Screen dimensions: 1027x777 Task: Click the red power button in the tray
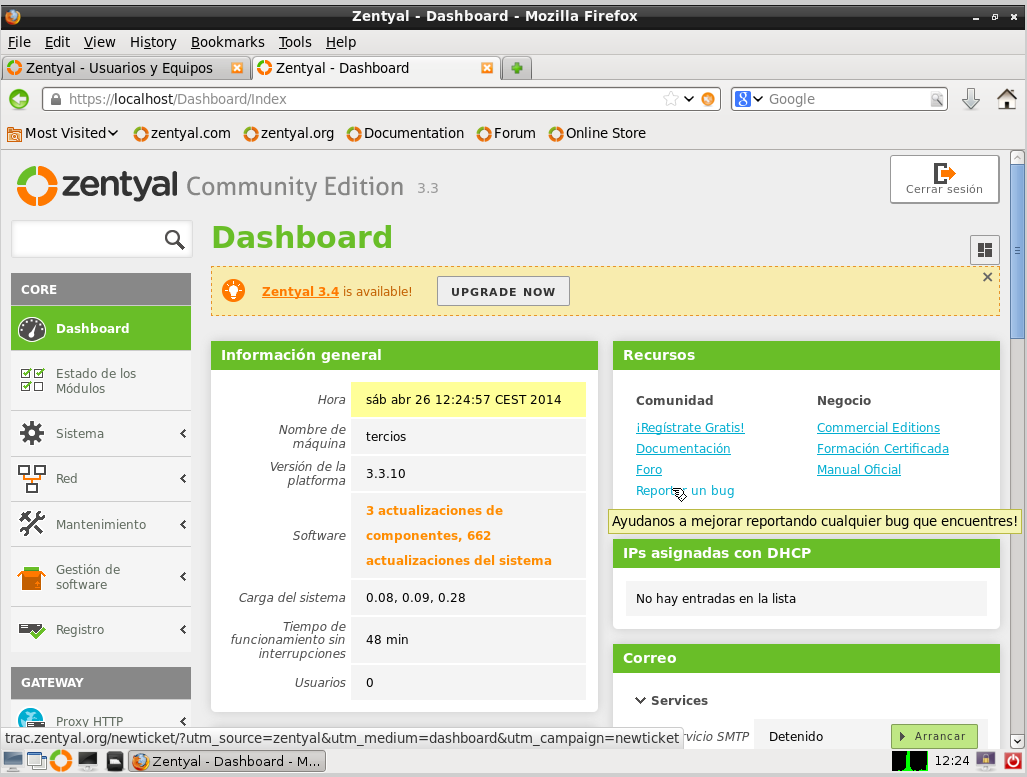[1013, 761]
